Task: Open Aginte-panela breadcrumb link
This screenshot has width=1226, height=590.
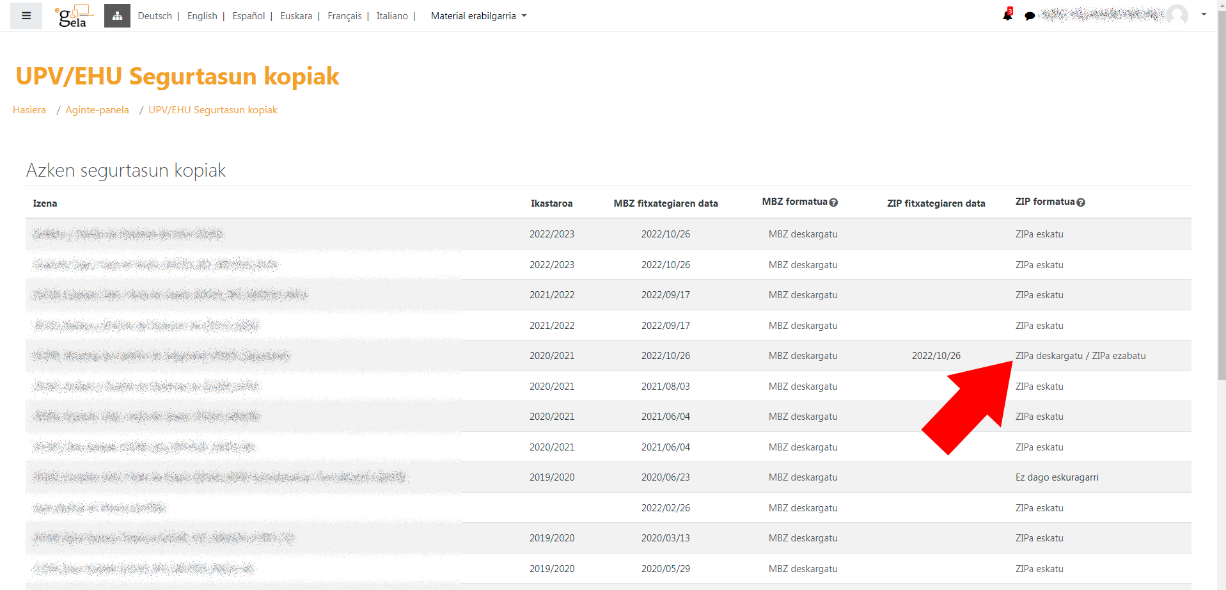Action: point(97,110)
